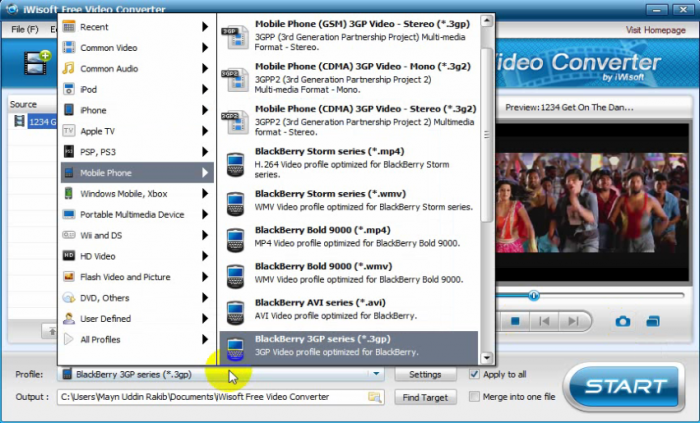Viewport: 700px width, 423px height.
Task: Click the Portable Multimedia Device icon
Action: coord(69,214)
